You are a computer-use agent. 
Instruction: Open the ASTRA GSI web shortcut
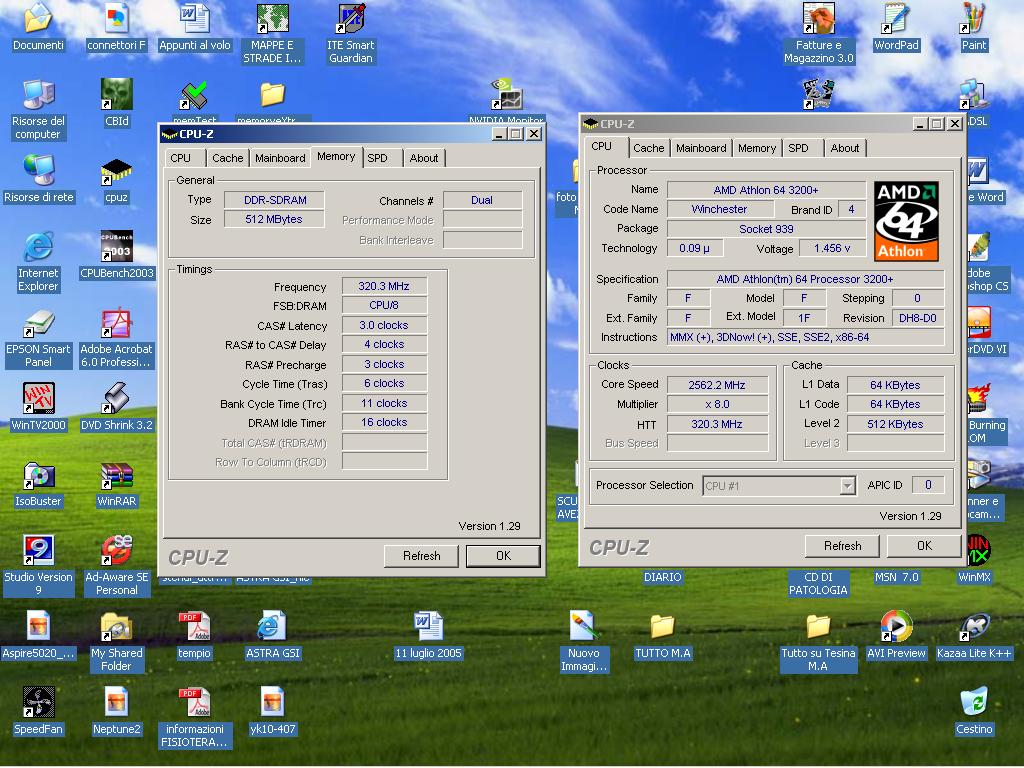tap(272, 627)
